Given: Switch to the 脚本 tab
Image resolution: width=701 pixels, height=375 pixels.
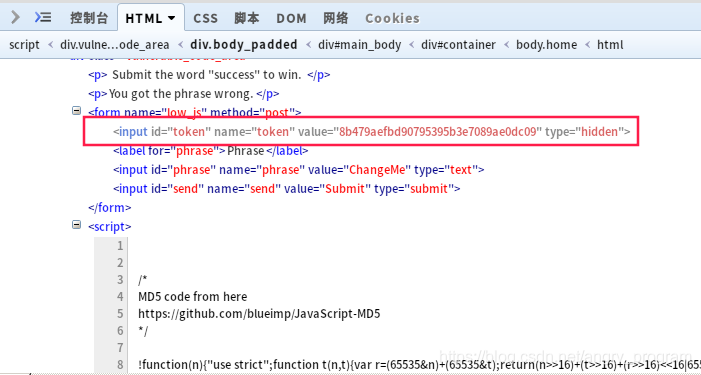Looking at the screenshot, I should coord(247,18).
